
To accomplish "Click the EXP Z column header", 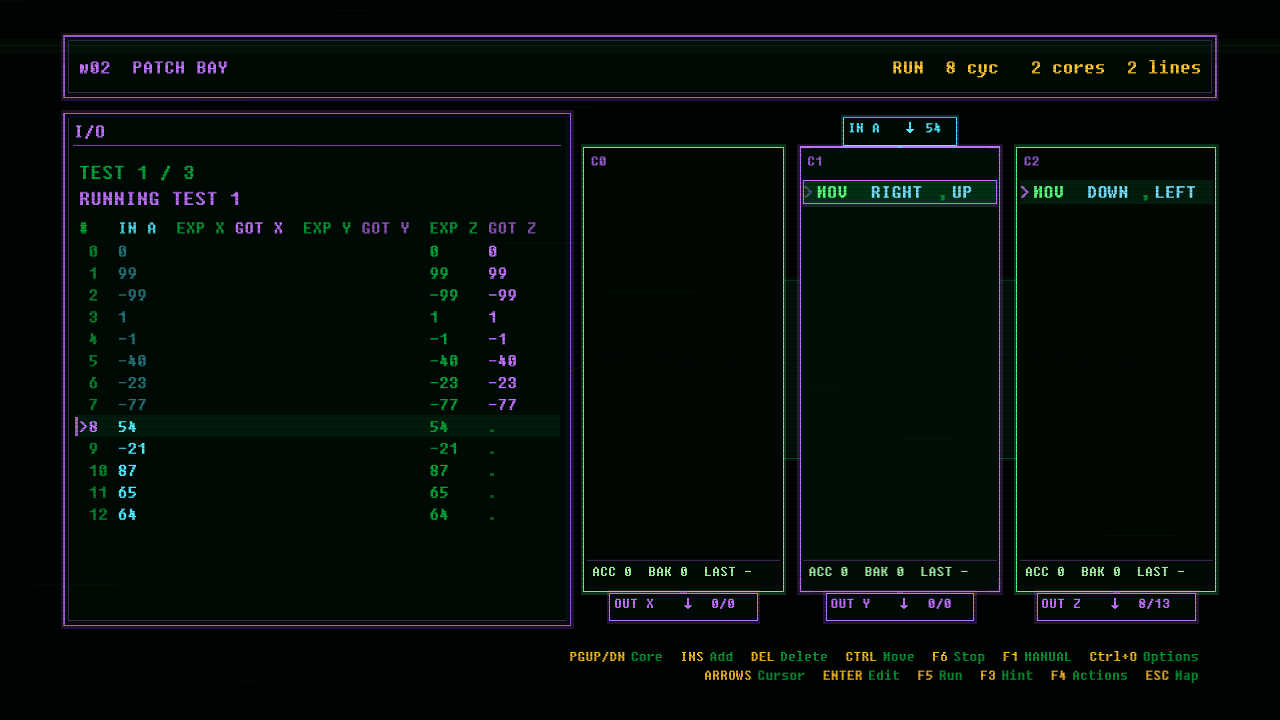I will click(454, 228).
